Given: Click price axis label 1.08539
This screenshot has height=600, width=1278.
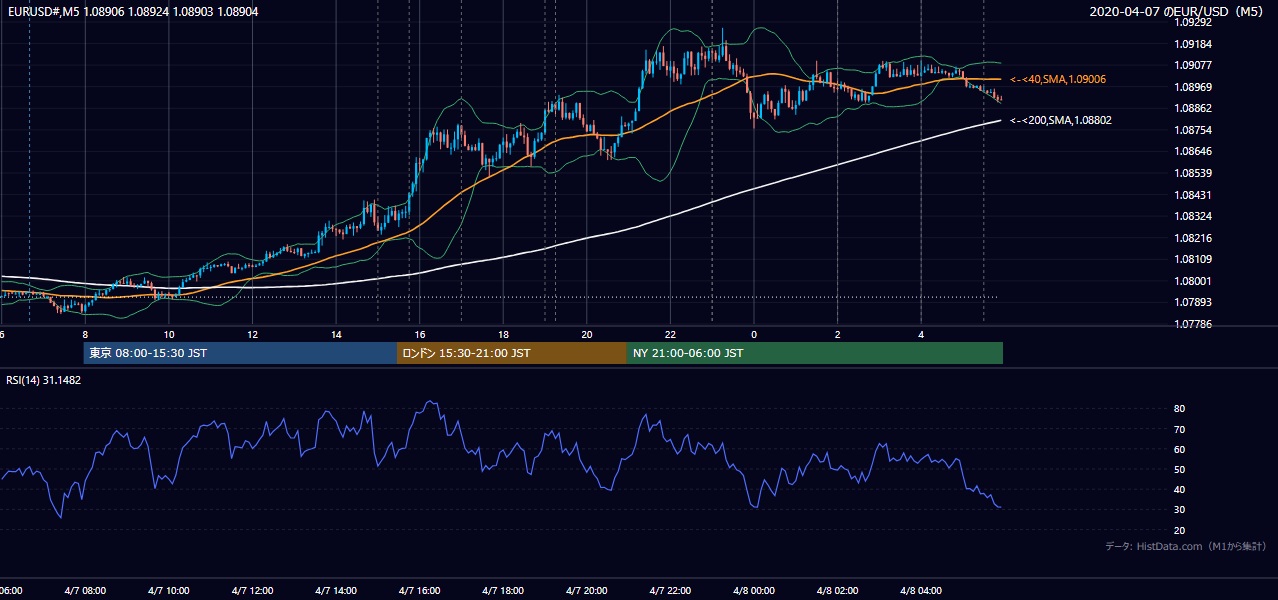Looking at the screenshot, I should click(x=1193, y=173).
